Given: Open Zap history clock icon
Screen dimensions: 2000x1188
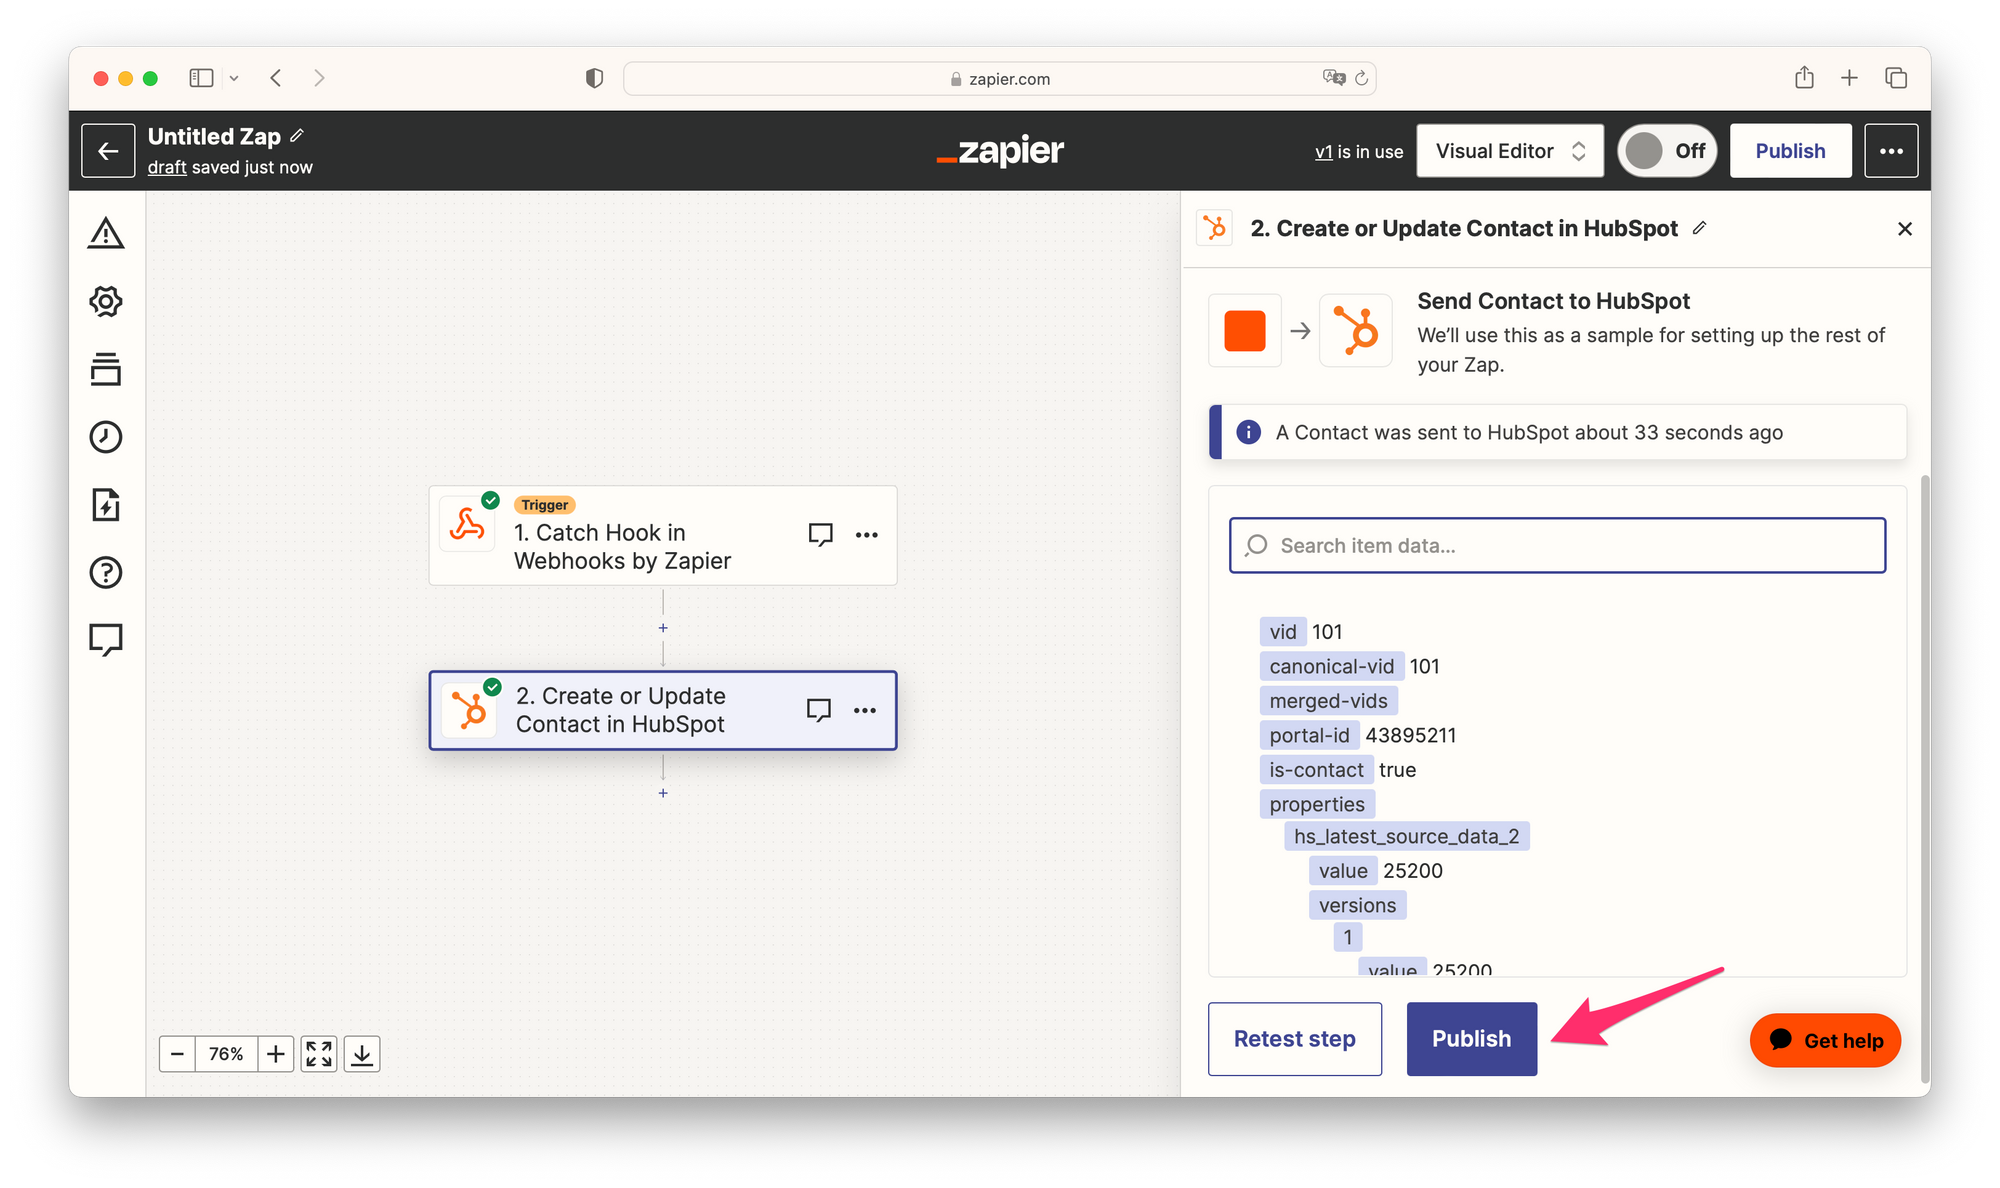Looking at the screenshot, I should [x=106, y=437].
